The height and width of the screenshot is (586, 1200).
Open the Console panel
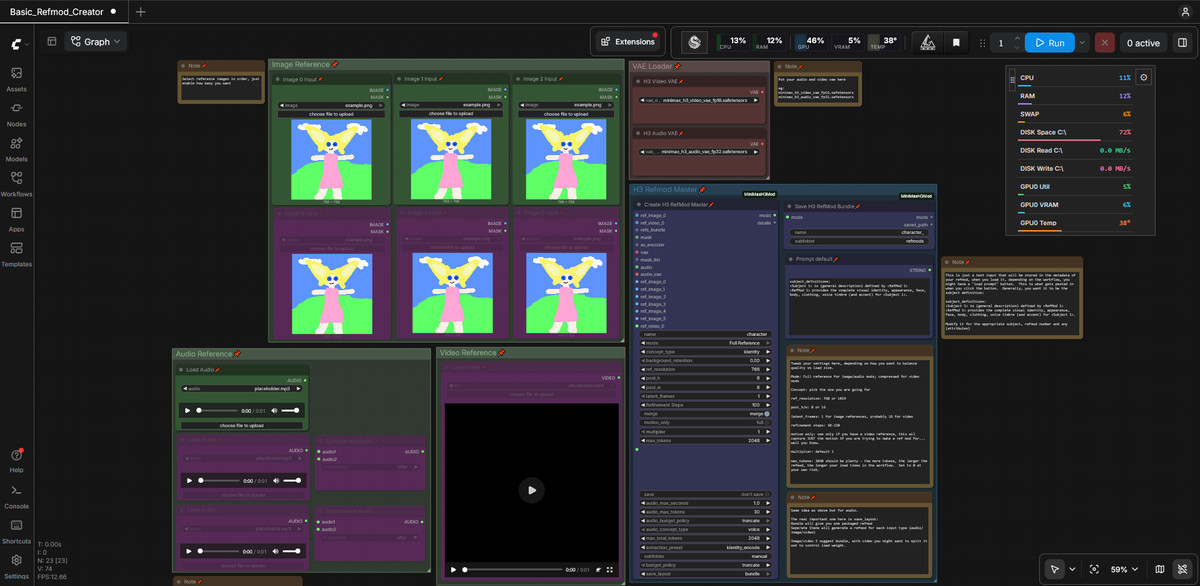(x=17, y=495)
